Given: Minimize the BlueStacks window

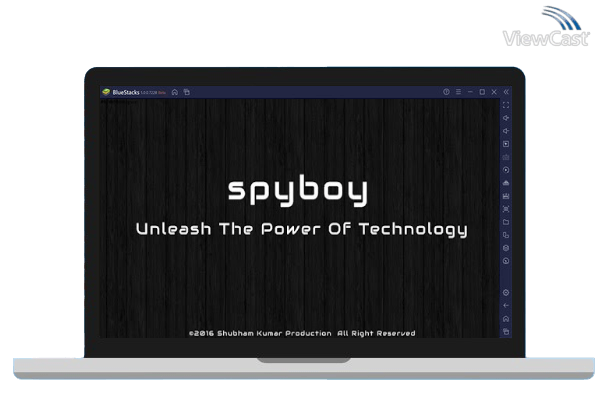Looking at the screenshot, I should click(x=470, y=92).
